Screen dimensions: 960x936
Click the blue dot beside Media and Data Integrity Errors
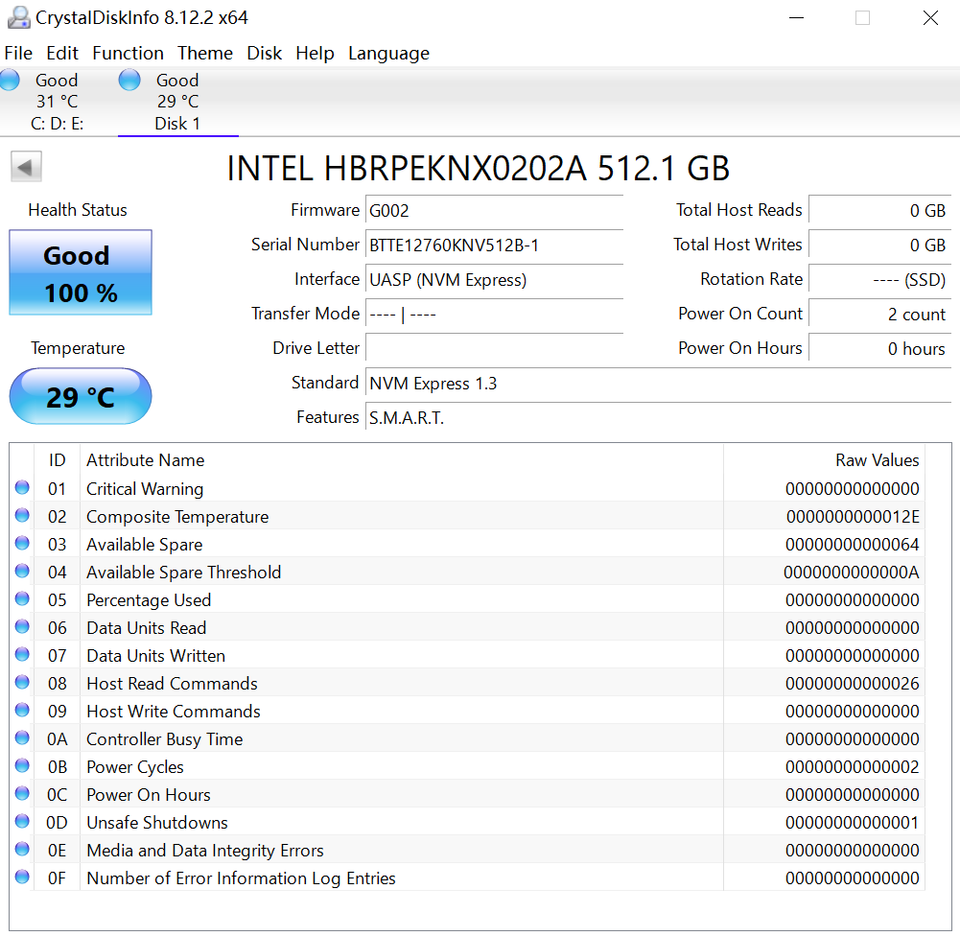pyautogui.click(x=22, y=850)
